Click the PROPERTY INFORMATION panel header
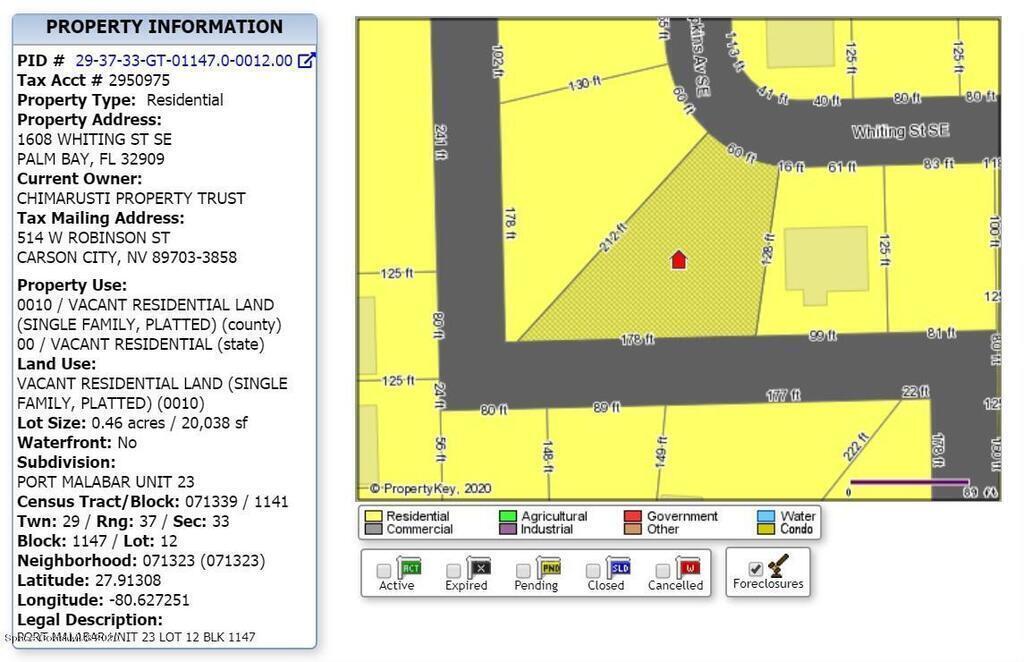Viewport: 1024px width, 662px height. (x=164, y=28)
